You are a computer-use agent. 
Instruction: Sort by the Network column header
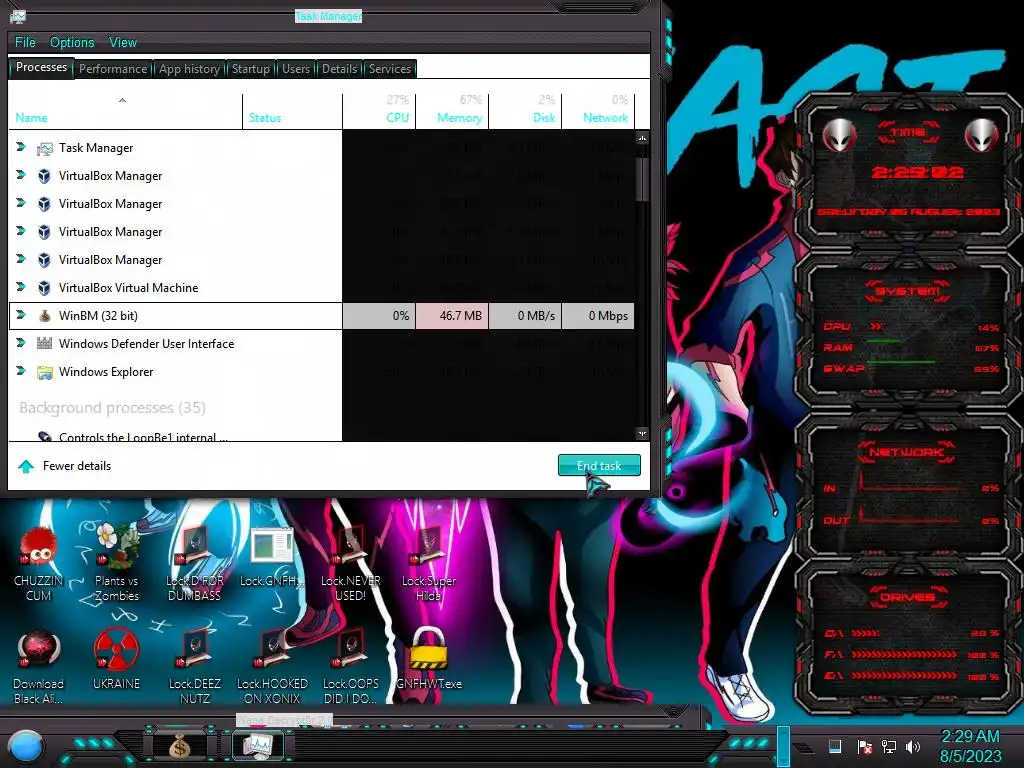(x=598, y=111)
